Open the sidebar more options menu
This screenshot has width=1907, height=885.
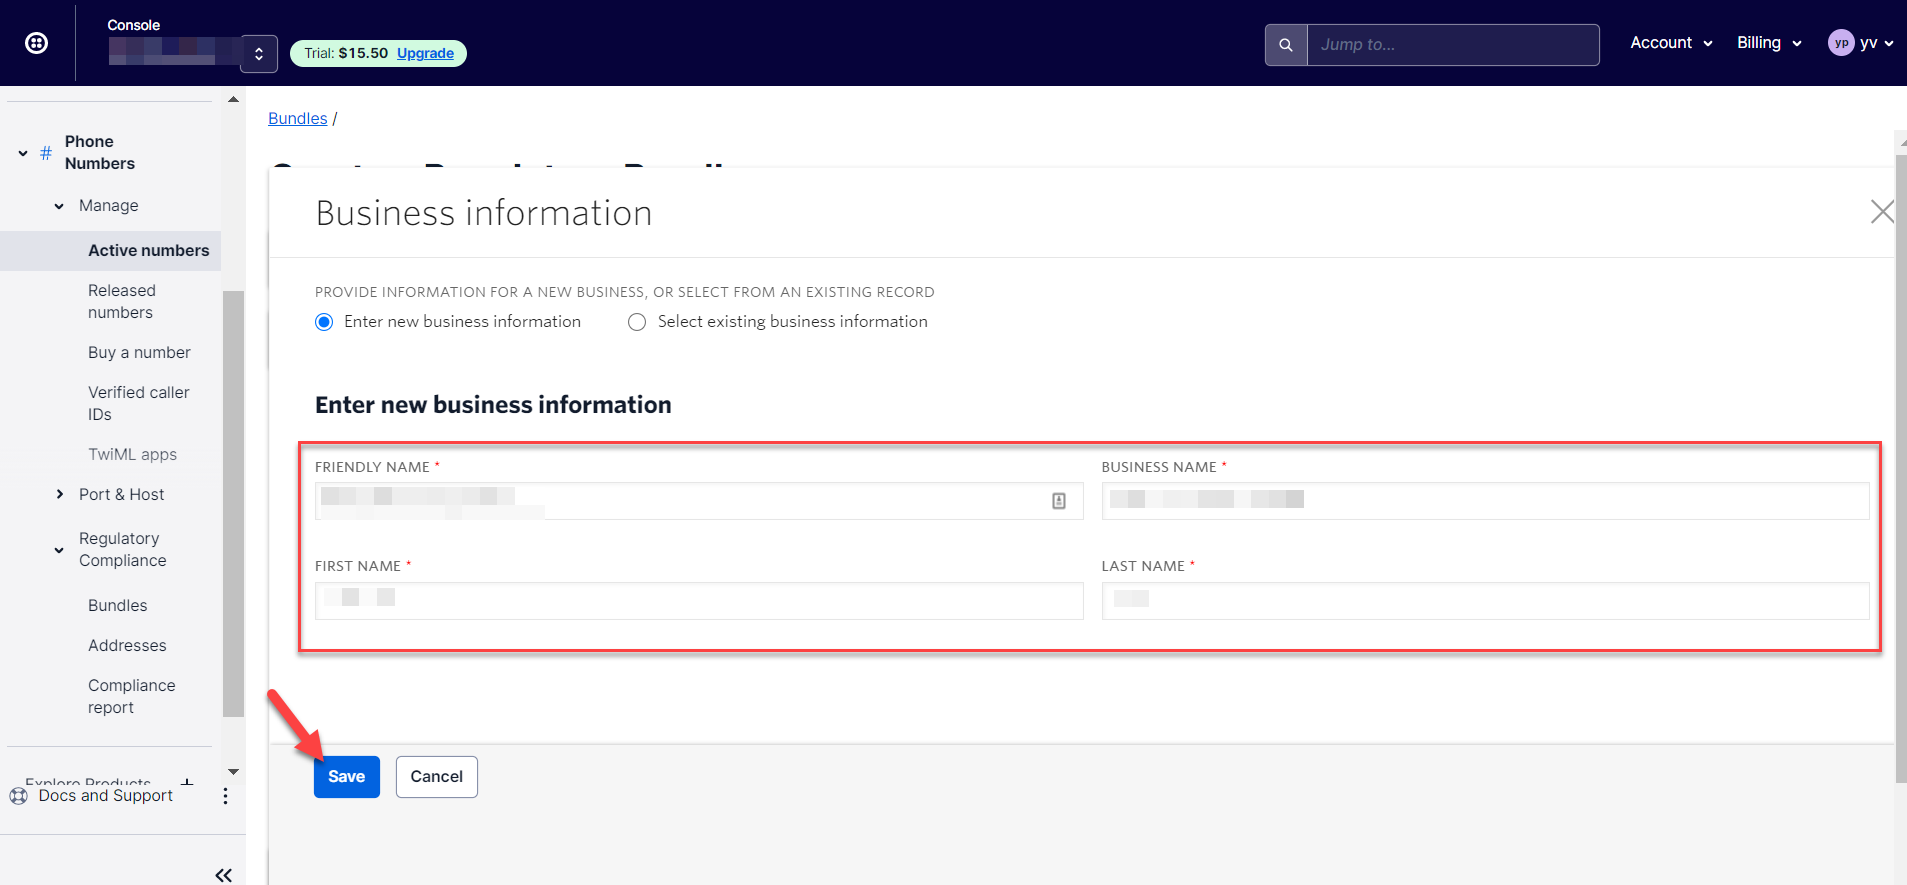(225, 796)
